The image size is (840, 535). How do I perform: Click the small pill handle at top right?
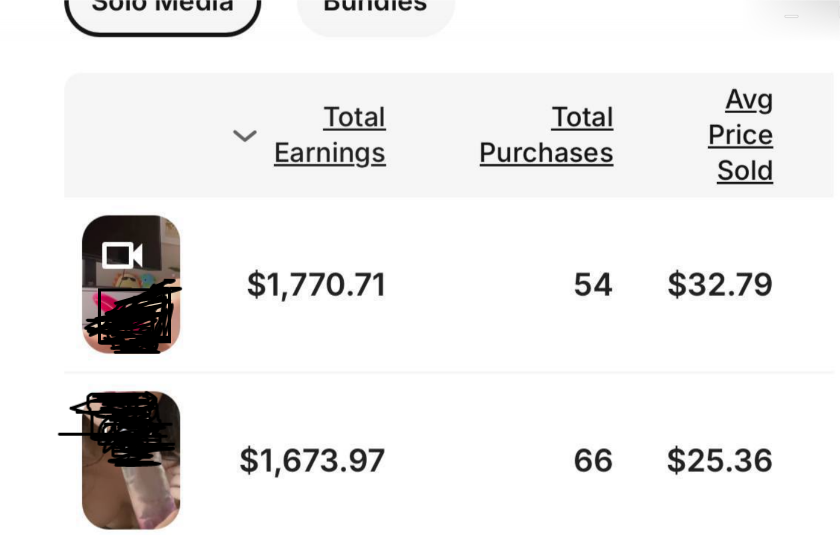click(x=791, y=16)
